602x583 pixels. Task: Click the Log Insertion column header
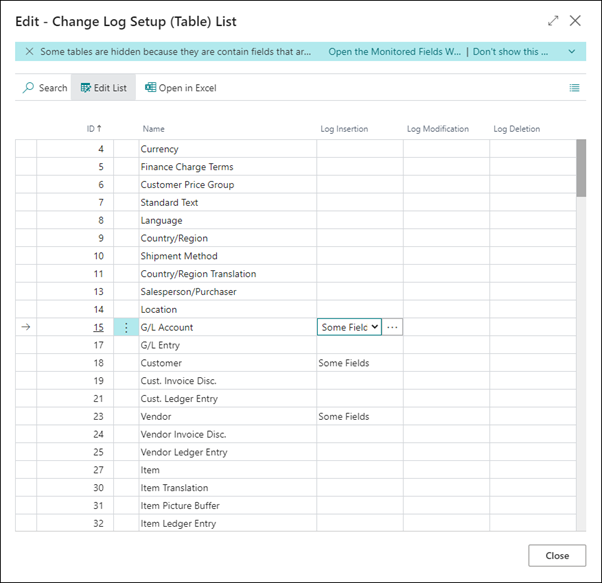[344, 129]
